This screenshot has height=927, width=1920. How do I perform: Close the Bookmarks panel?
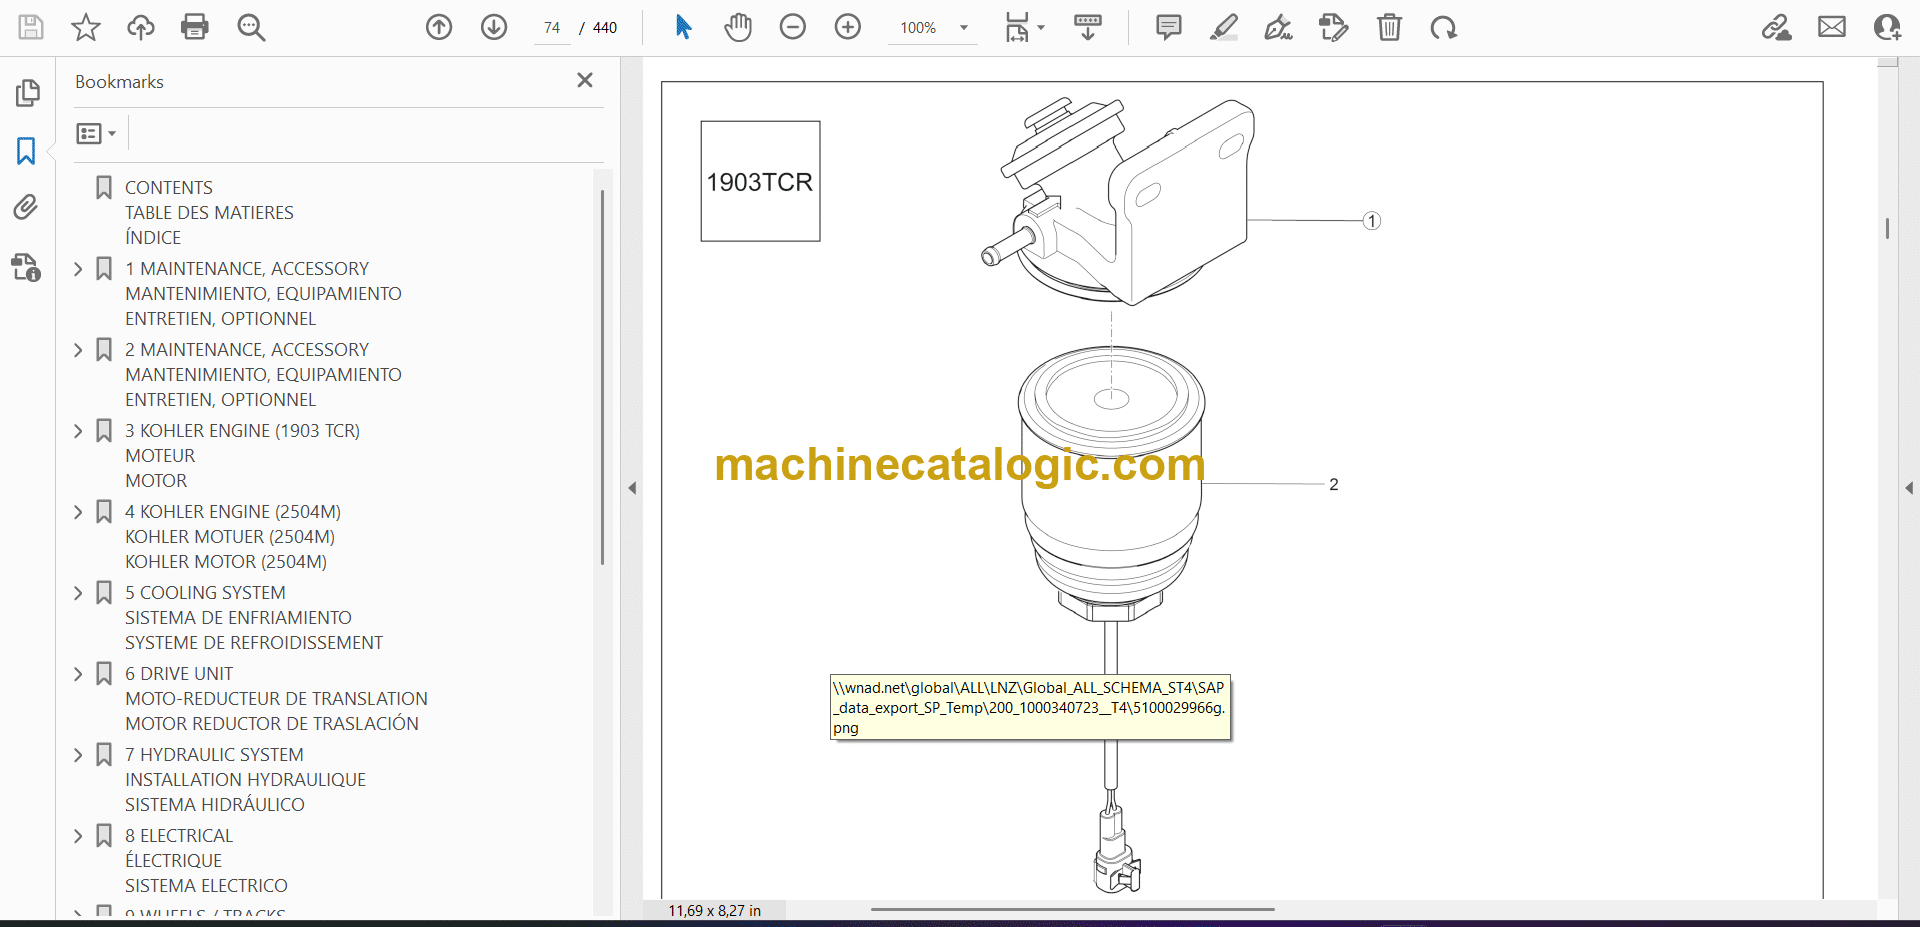(585, 80)
